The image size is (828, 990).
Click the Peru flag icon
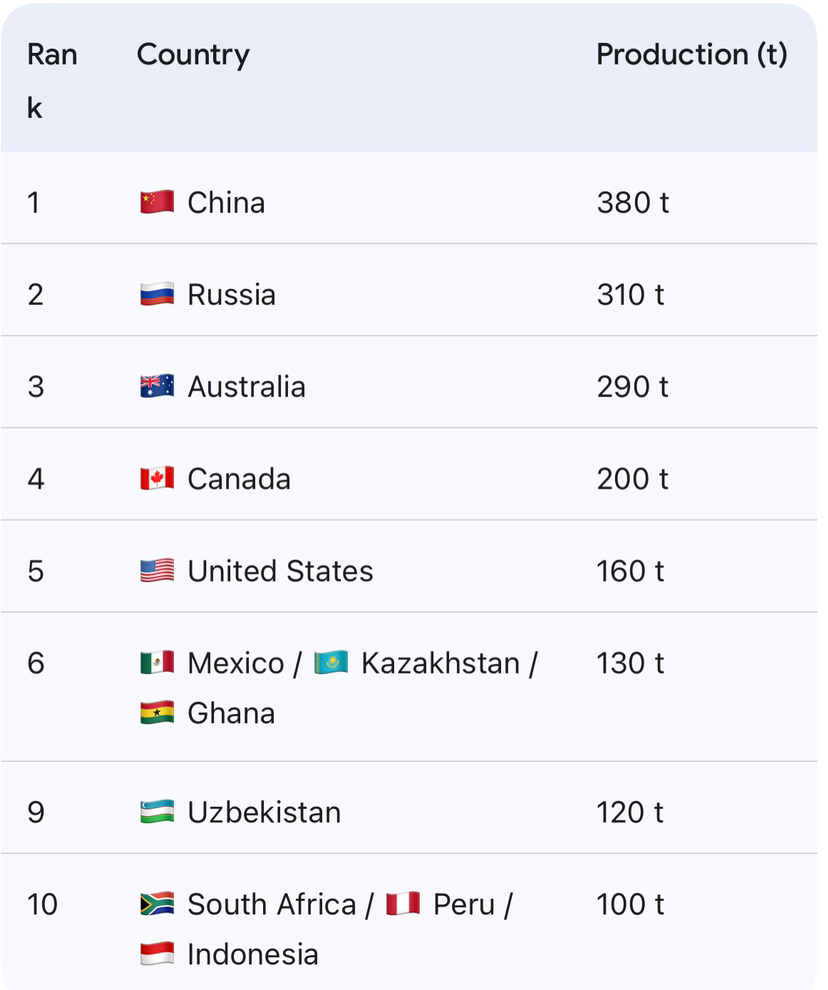click(x=403, y=904)
